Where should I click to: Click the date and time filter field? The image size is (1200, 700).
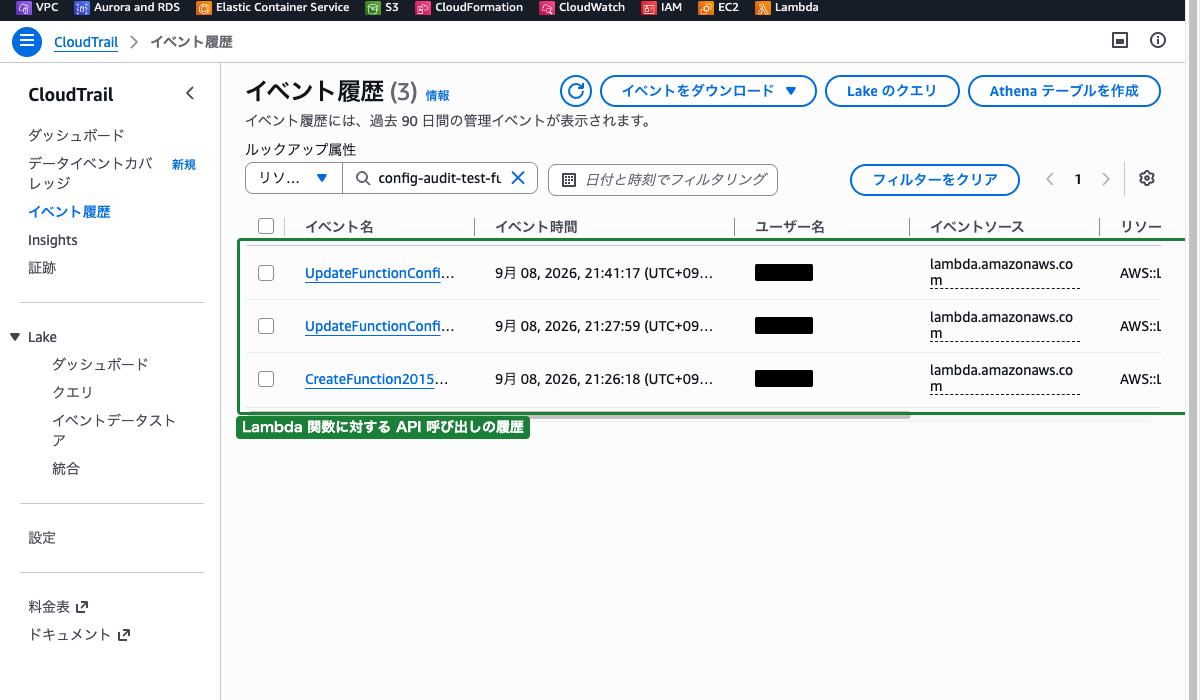click(663, 180)
